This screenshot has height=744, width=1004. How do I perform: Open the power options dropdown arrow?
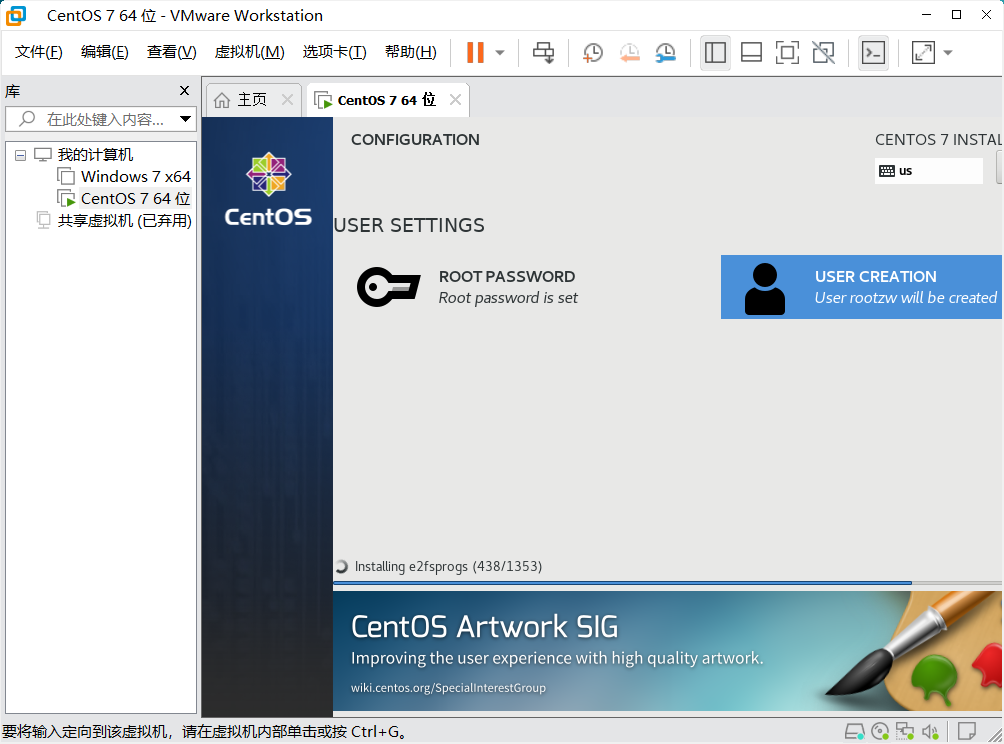tap(500, 53)
